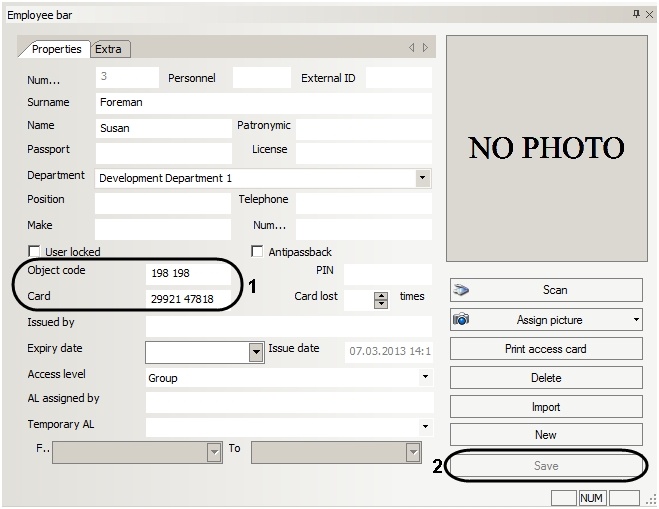This screenshot has width=659, height=509.
Task: Click the Card field 29921 47818
Action: pyautogui.click(x=188, y=300)
